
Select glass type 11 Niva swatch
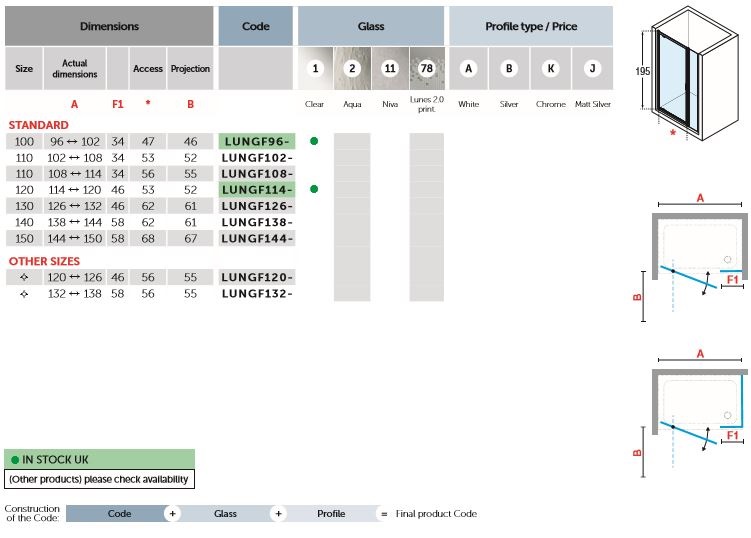(390, 69)
